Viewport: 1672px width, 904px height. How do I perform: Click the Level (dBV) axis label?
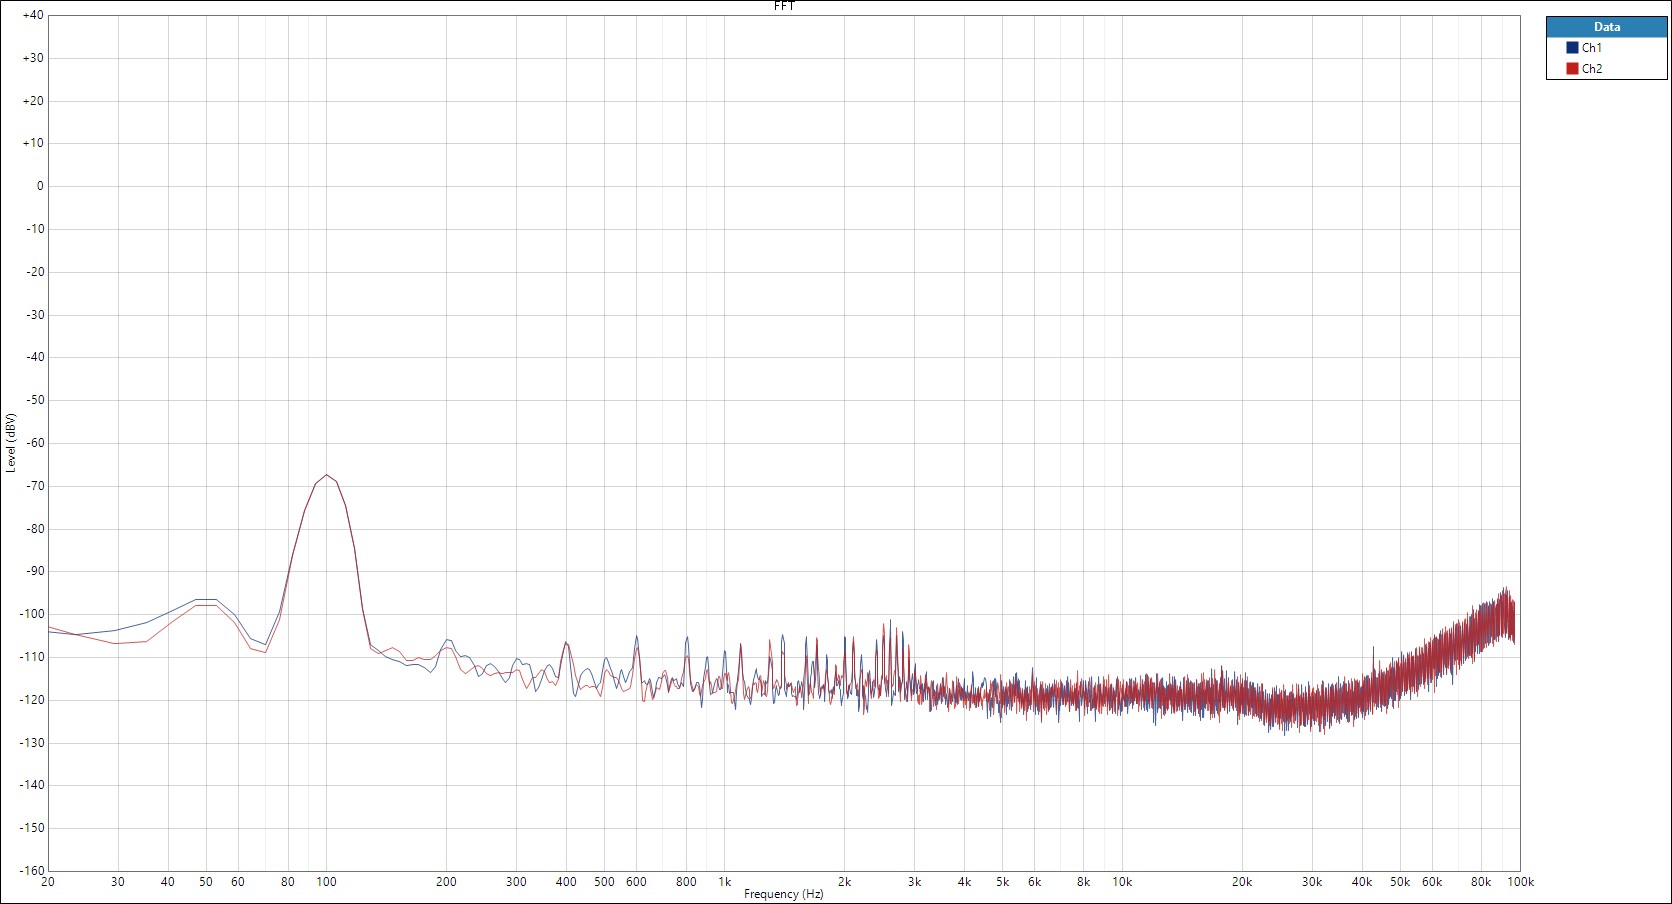pos(11,443)
